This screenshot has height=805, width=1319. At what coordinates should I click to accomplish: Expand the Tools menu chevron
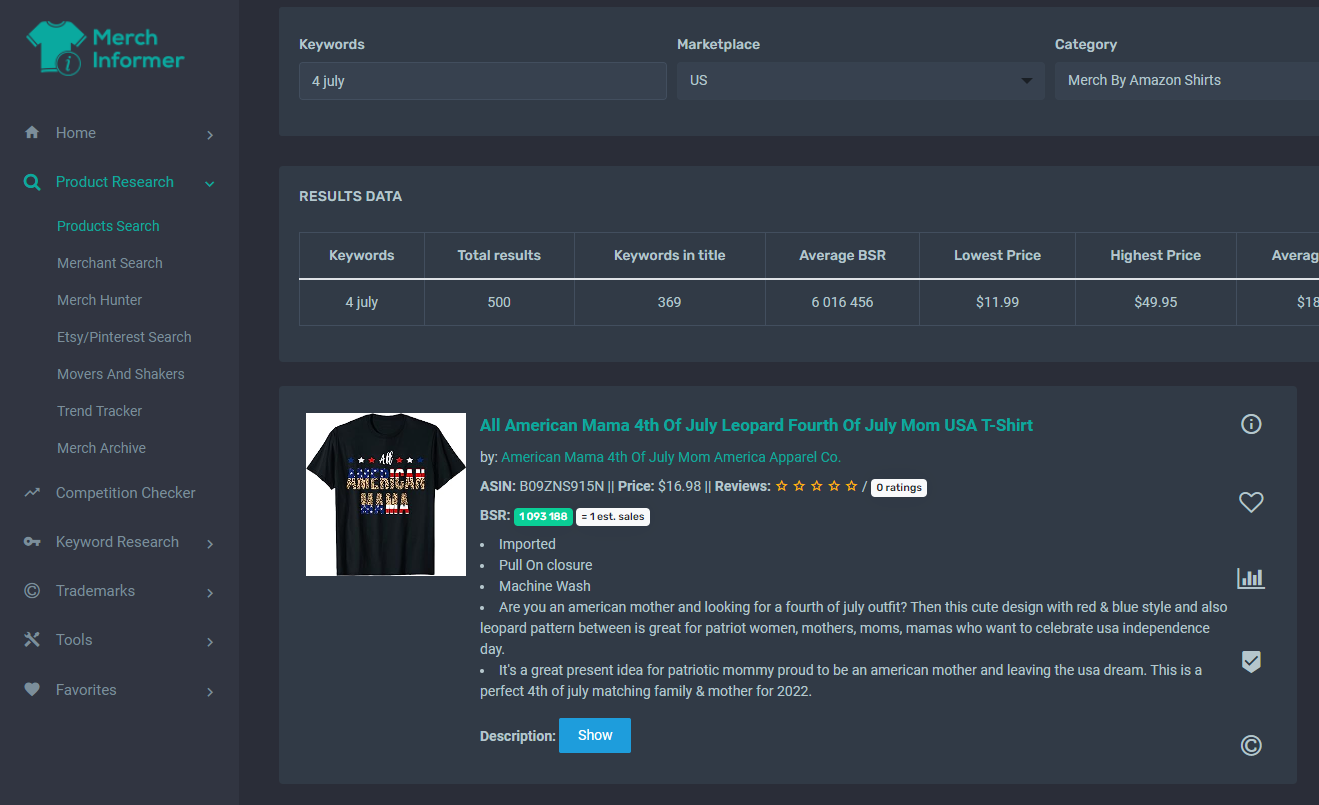210,642
